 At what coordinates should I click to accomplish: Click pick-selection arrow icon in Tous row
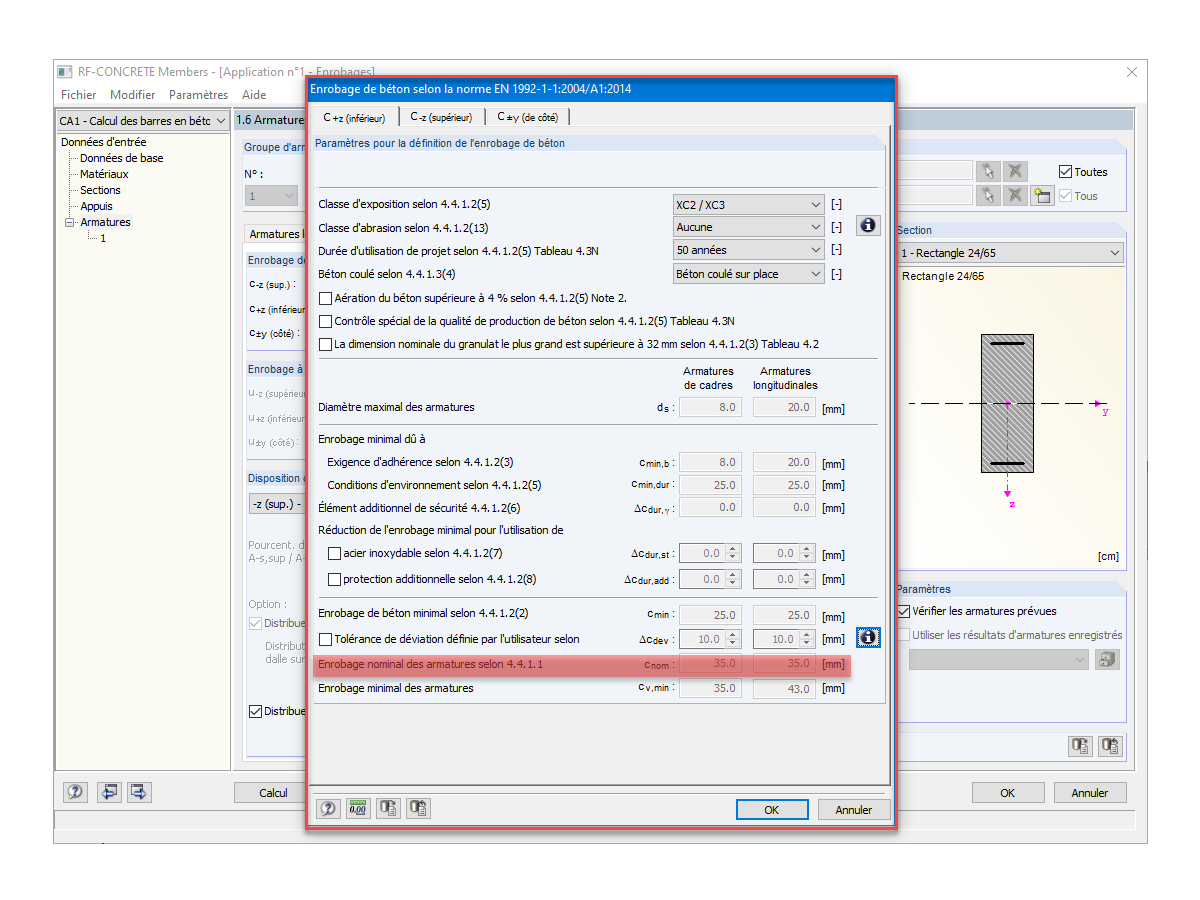988,195
